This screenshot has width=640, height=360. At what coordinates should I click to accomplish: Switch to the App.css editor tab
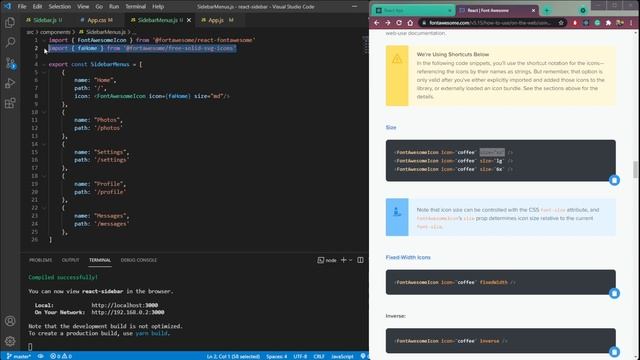pyautogui.click(x=96, y=20)
